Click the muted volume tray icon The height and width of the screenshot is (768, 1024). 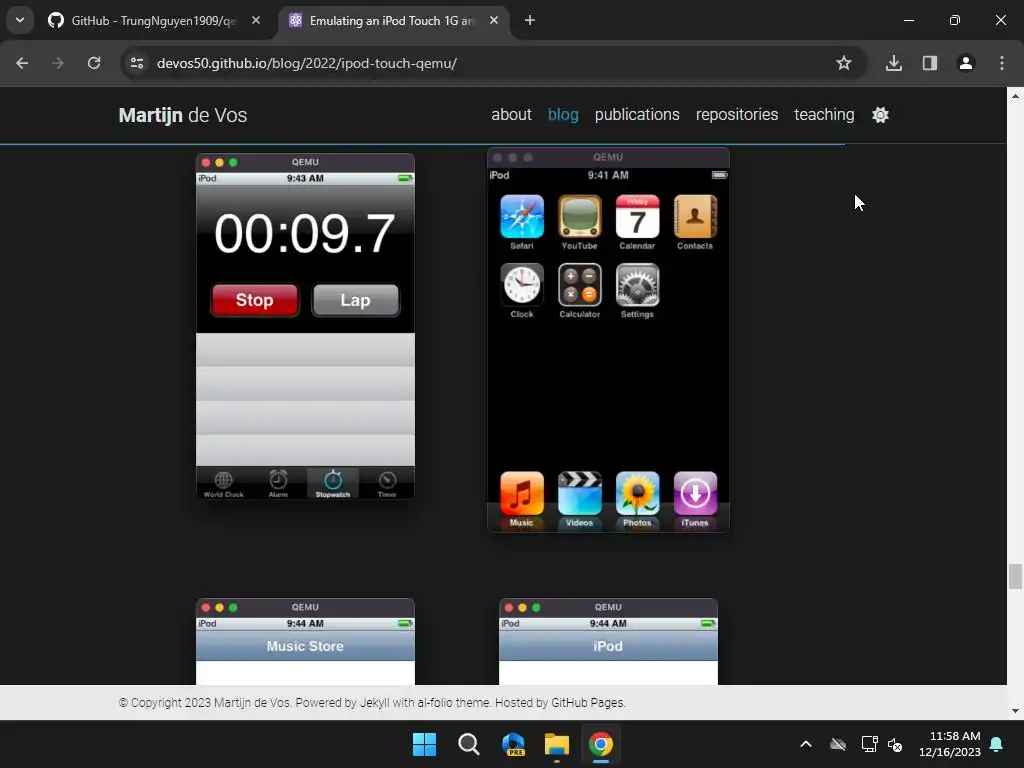pyautogui.click(x=895, y=744)
